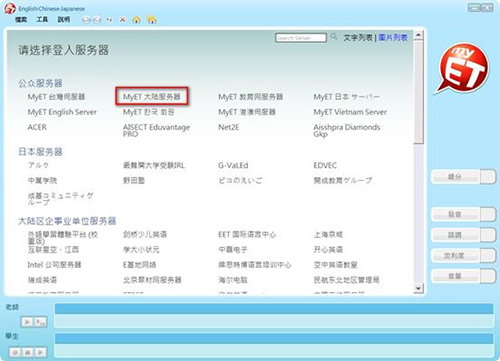The height and width of the screenshot is (361, 500).
Task: Select the G-ValEd server
Action: [233, 165]
